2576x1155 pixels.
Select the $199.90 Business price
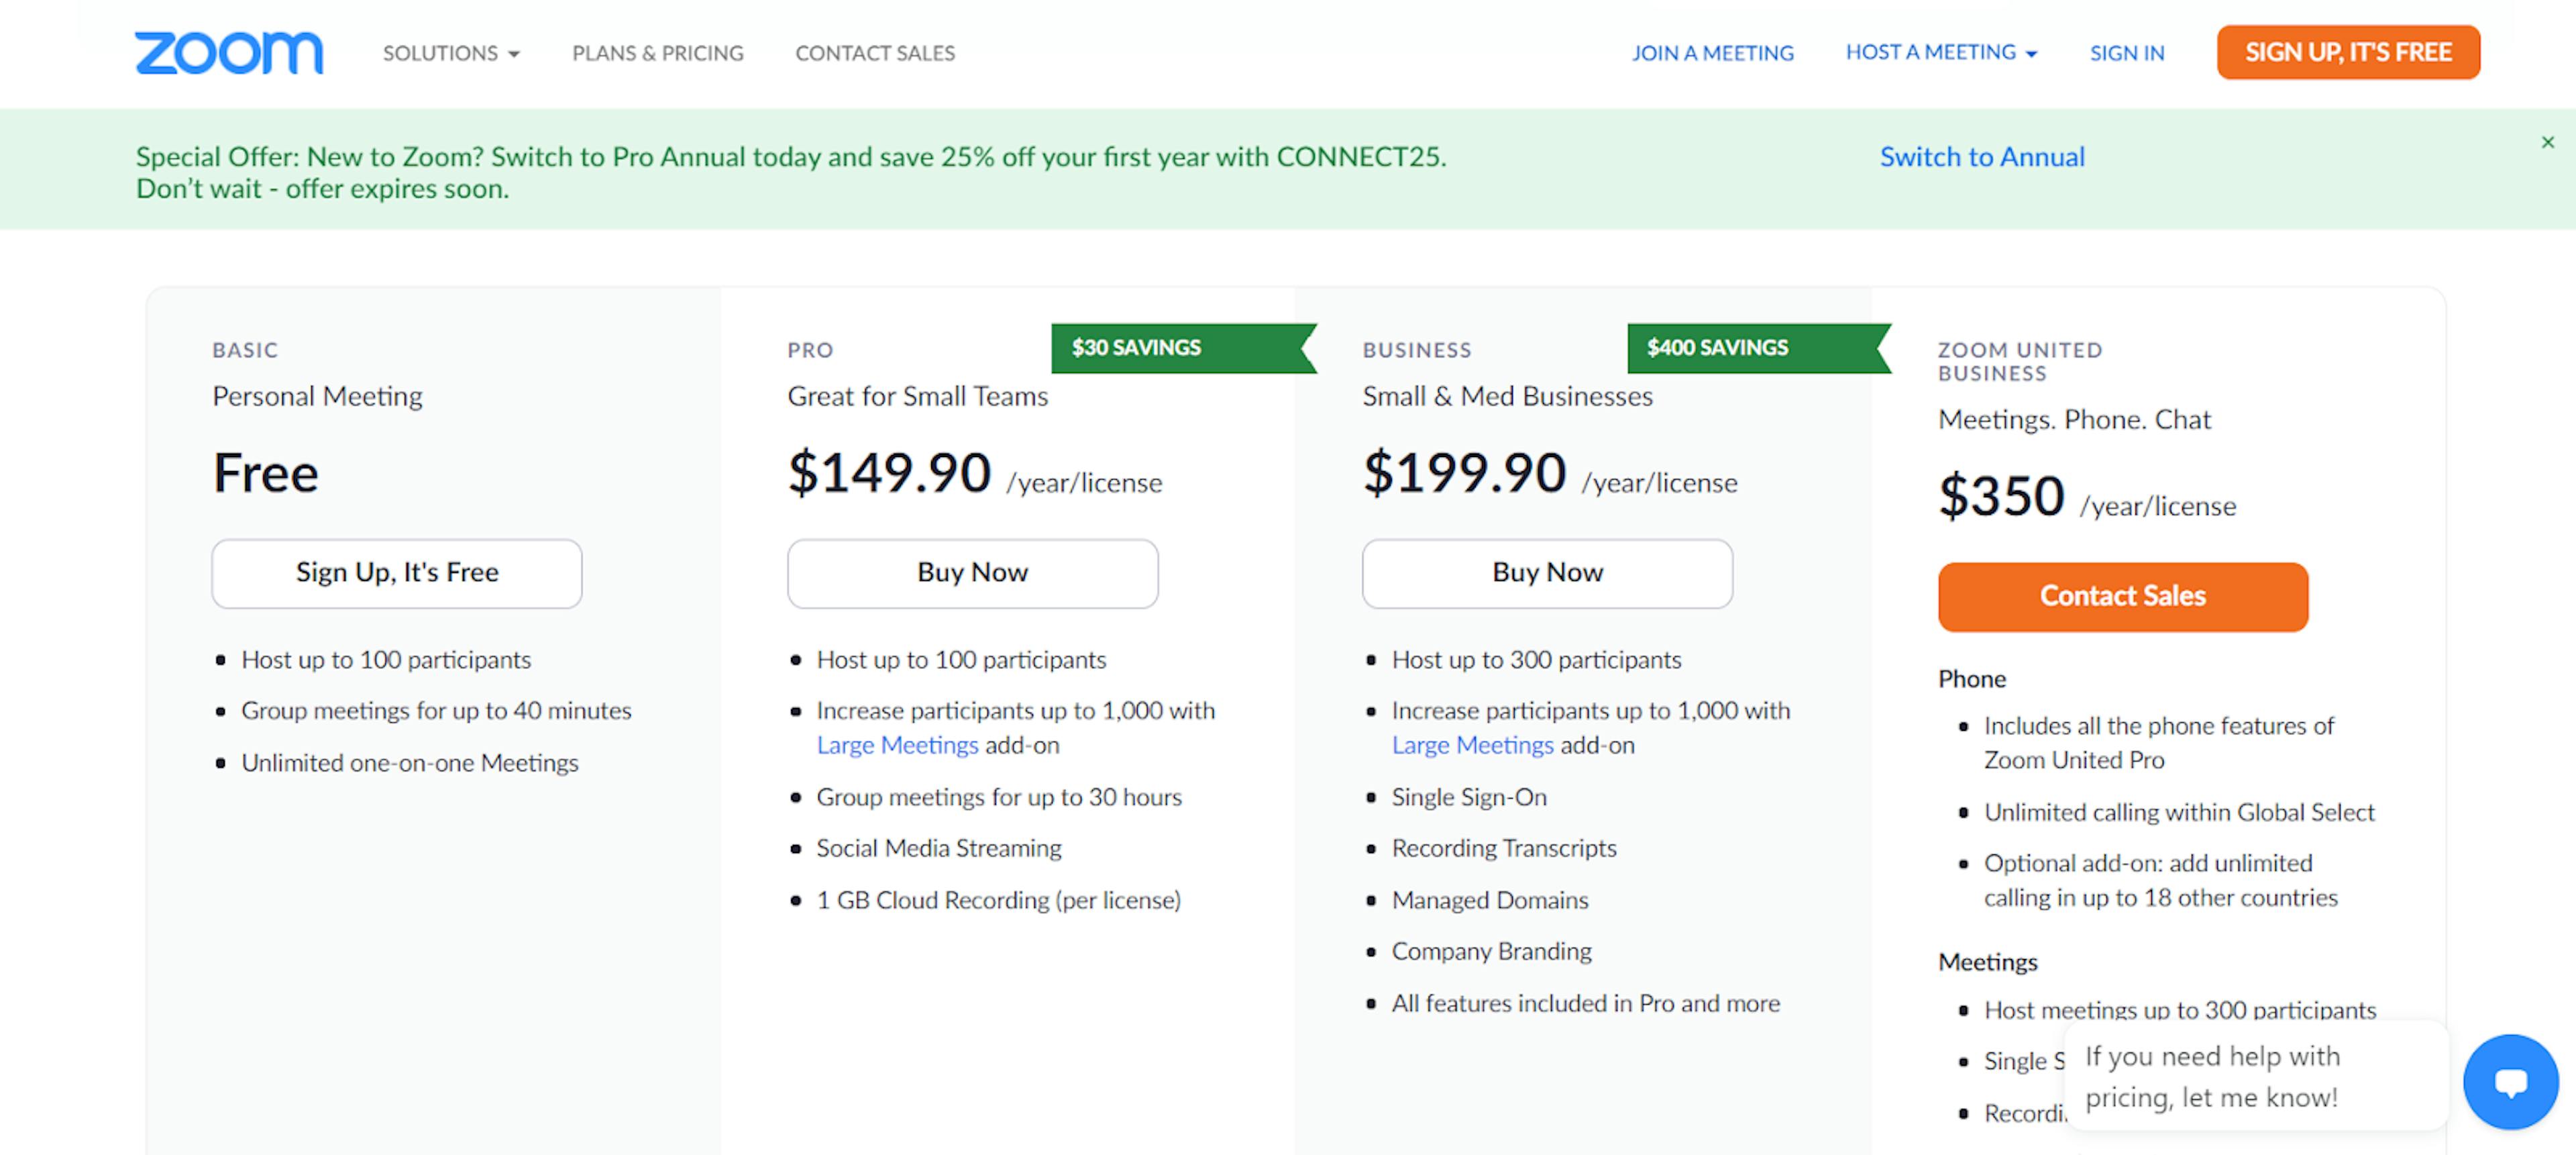click(1464, 472)
